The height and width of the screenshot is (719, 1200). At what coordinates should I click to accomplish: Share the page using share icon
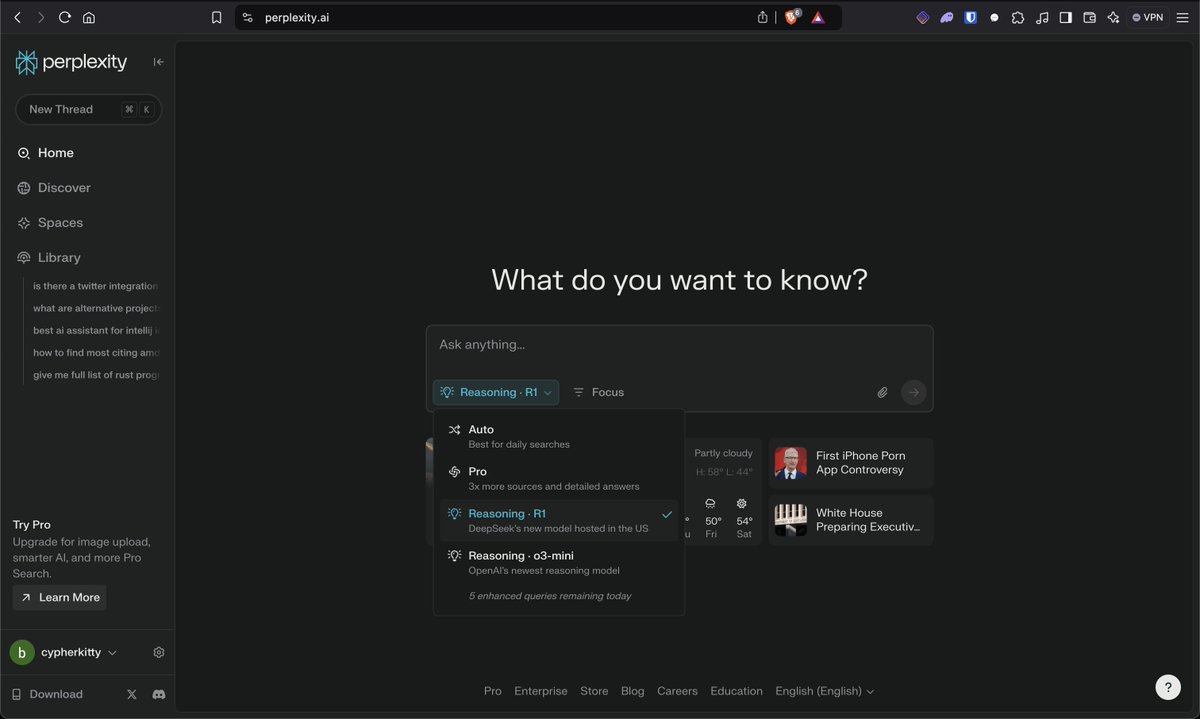click(763, 17)
